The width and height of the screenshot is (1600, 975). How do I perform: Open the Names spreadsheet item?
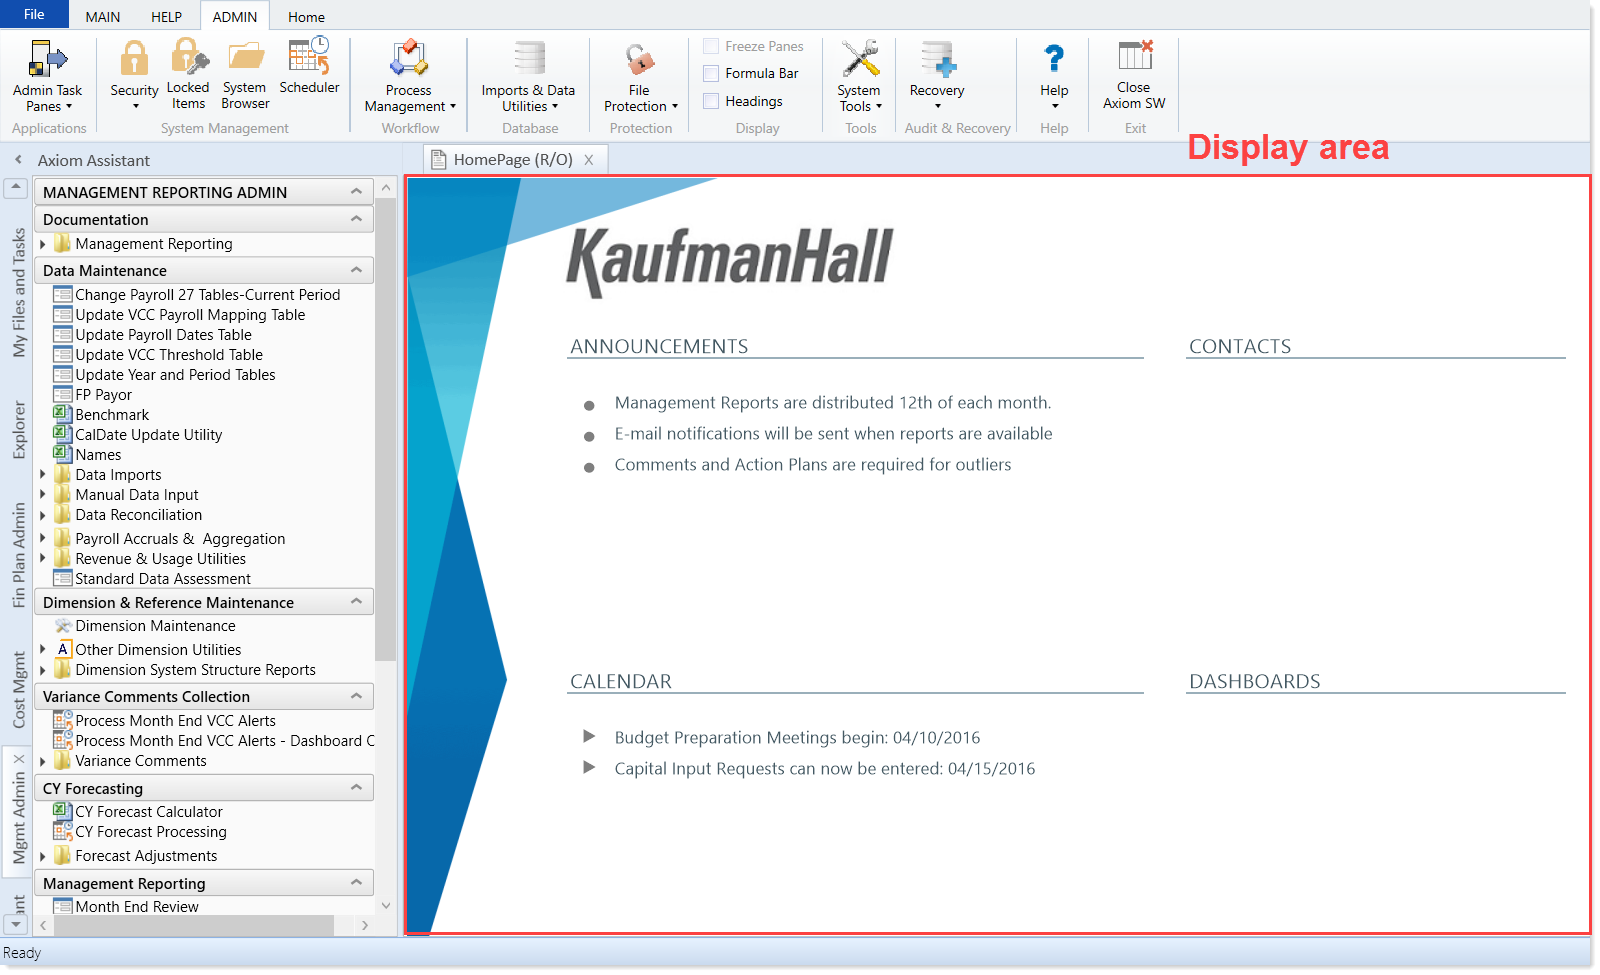coord(98,455)
